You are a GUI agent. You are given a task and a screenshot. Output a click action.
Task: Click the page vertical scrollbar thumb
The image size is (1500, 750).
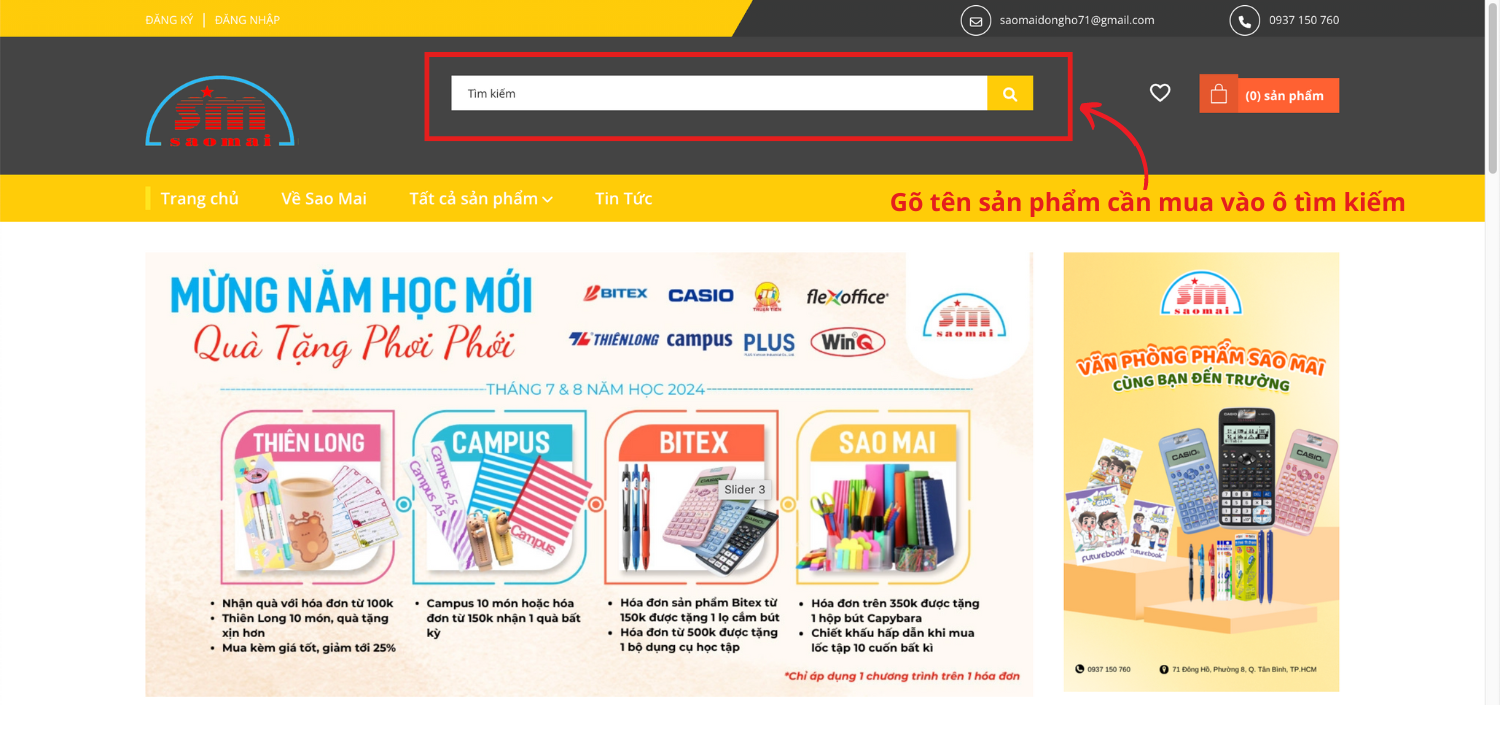coord(1492,88)
